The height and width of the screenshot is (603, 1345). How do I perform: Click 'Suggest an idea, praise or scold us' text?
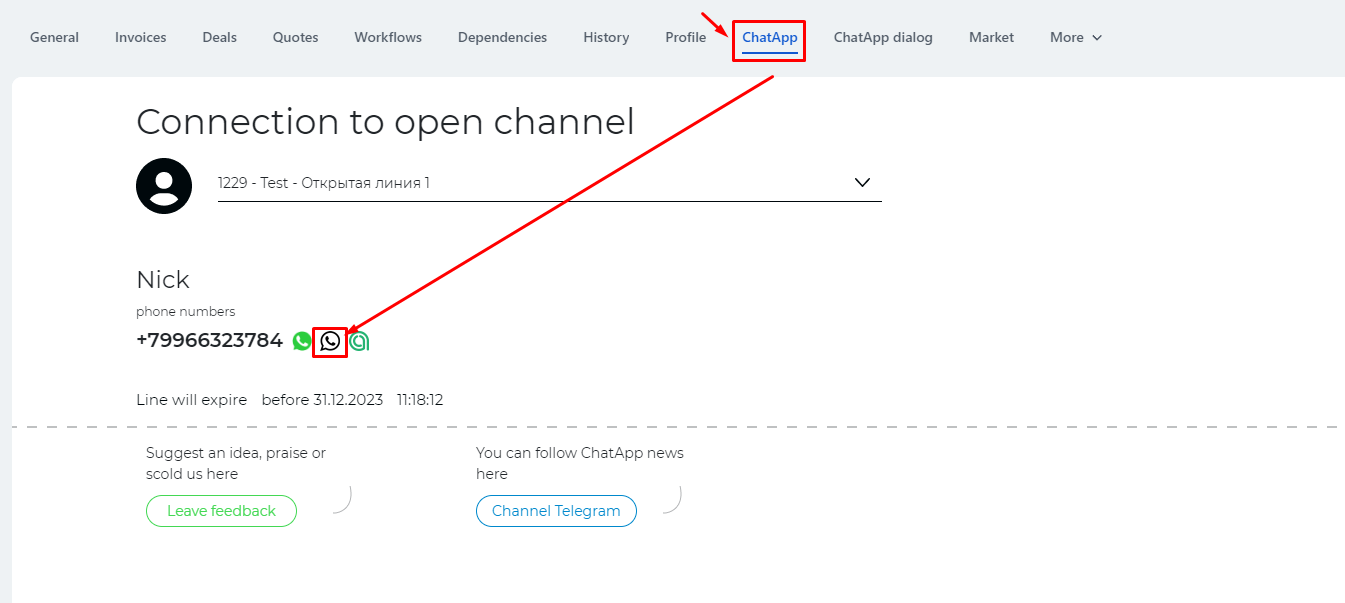pos(236,463)
